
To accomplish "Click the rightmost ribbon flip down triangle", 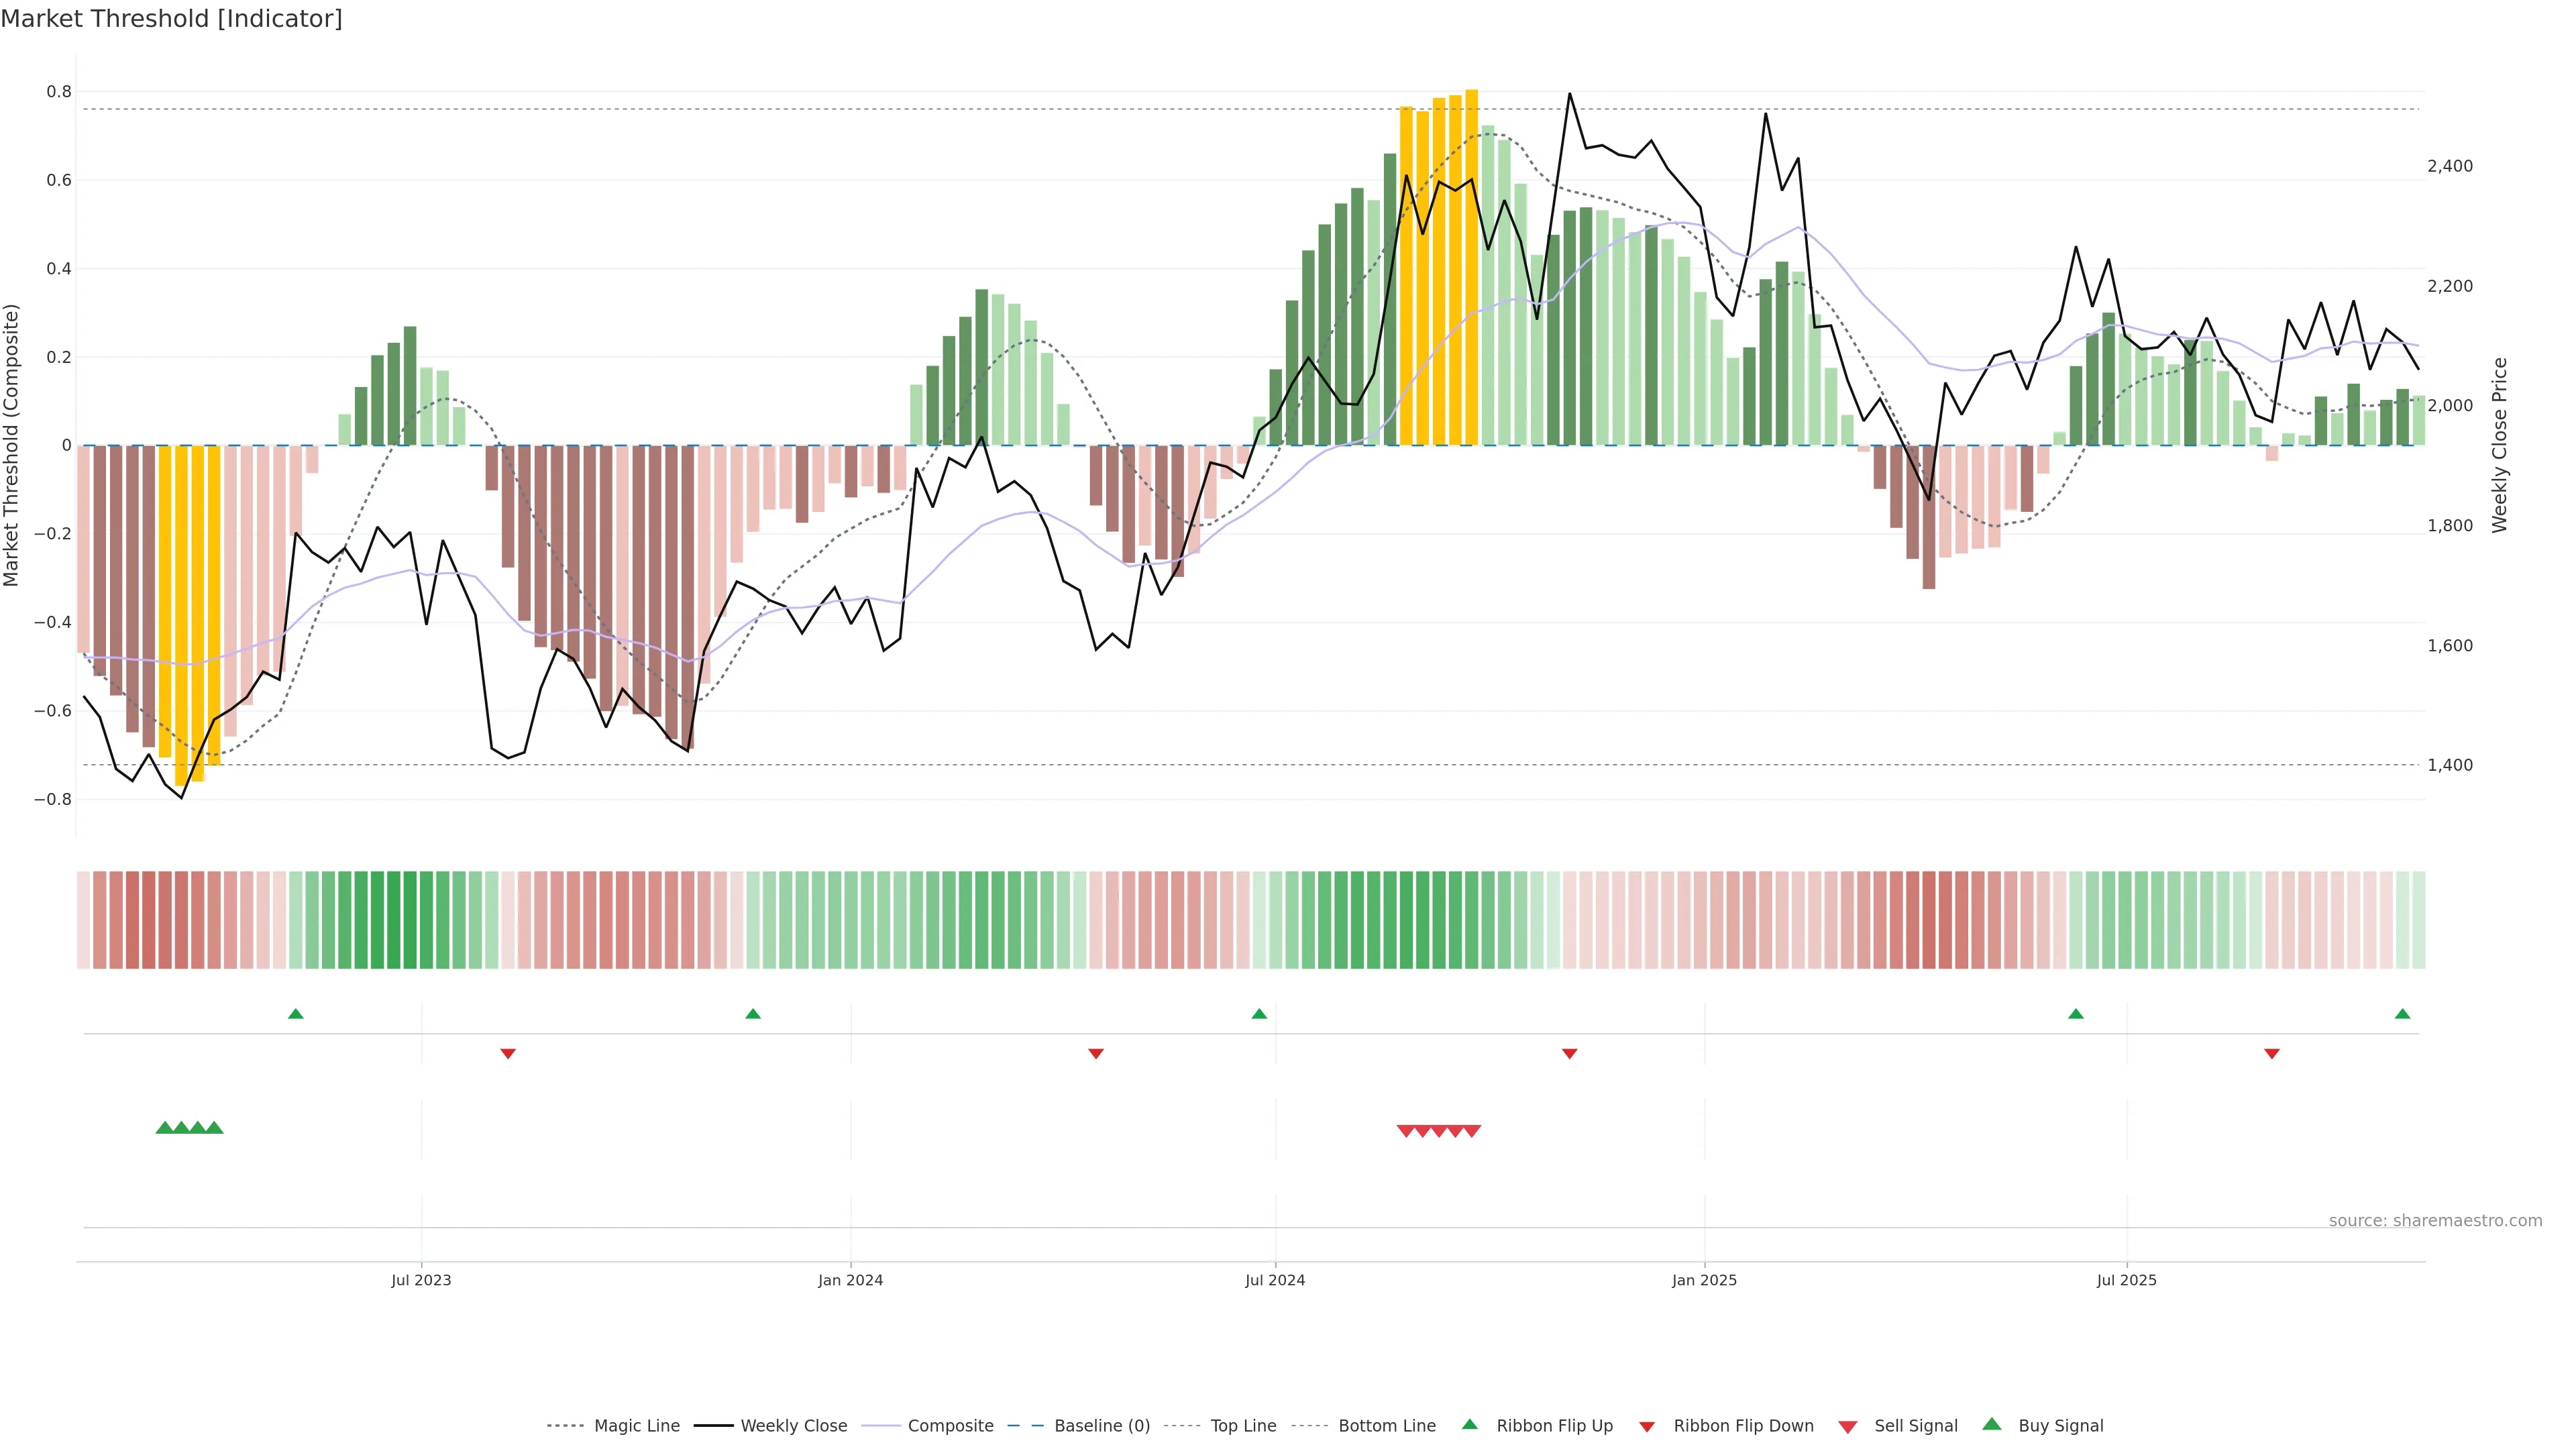I will click(x=2271, y=1053).
